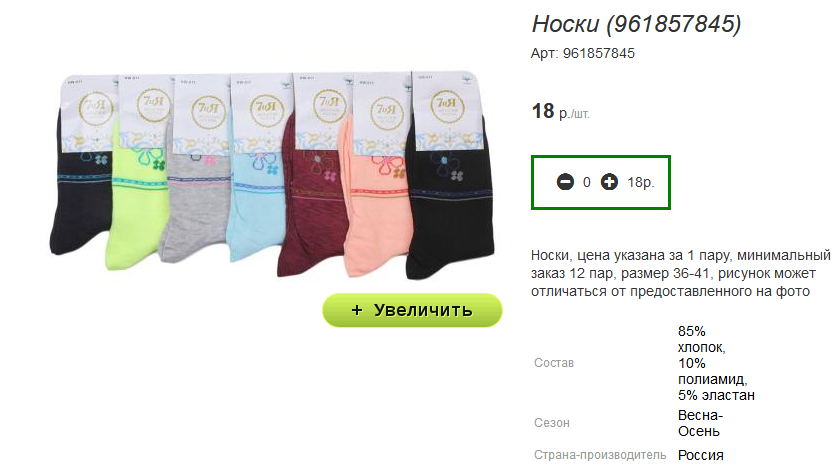Click the quantity value 0 field
Screen dimensions: 840x475
point(587,183)
